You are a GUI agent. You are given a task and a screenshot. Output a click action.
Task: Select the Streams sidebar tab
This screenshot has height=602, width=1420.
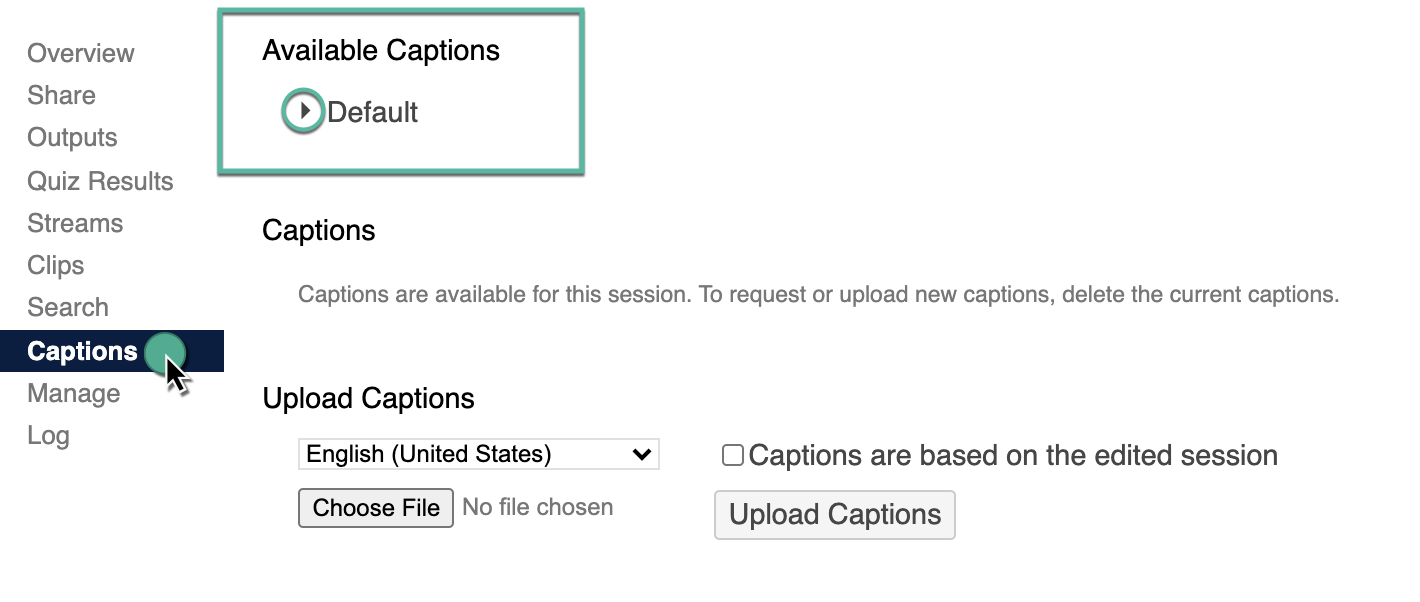click(75, 223)
